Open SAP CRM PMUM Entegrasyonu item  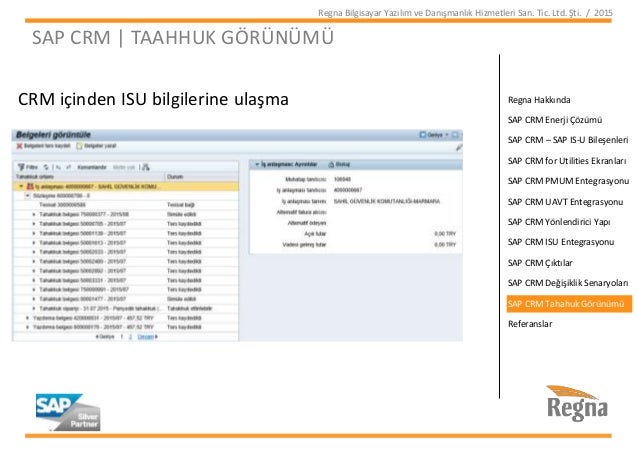pos(568,181)
